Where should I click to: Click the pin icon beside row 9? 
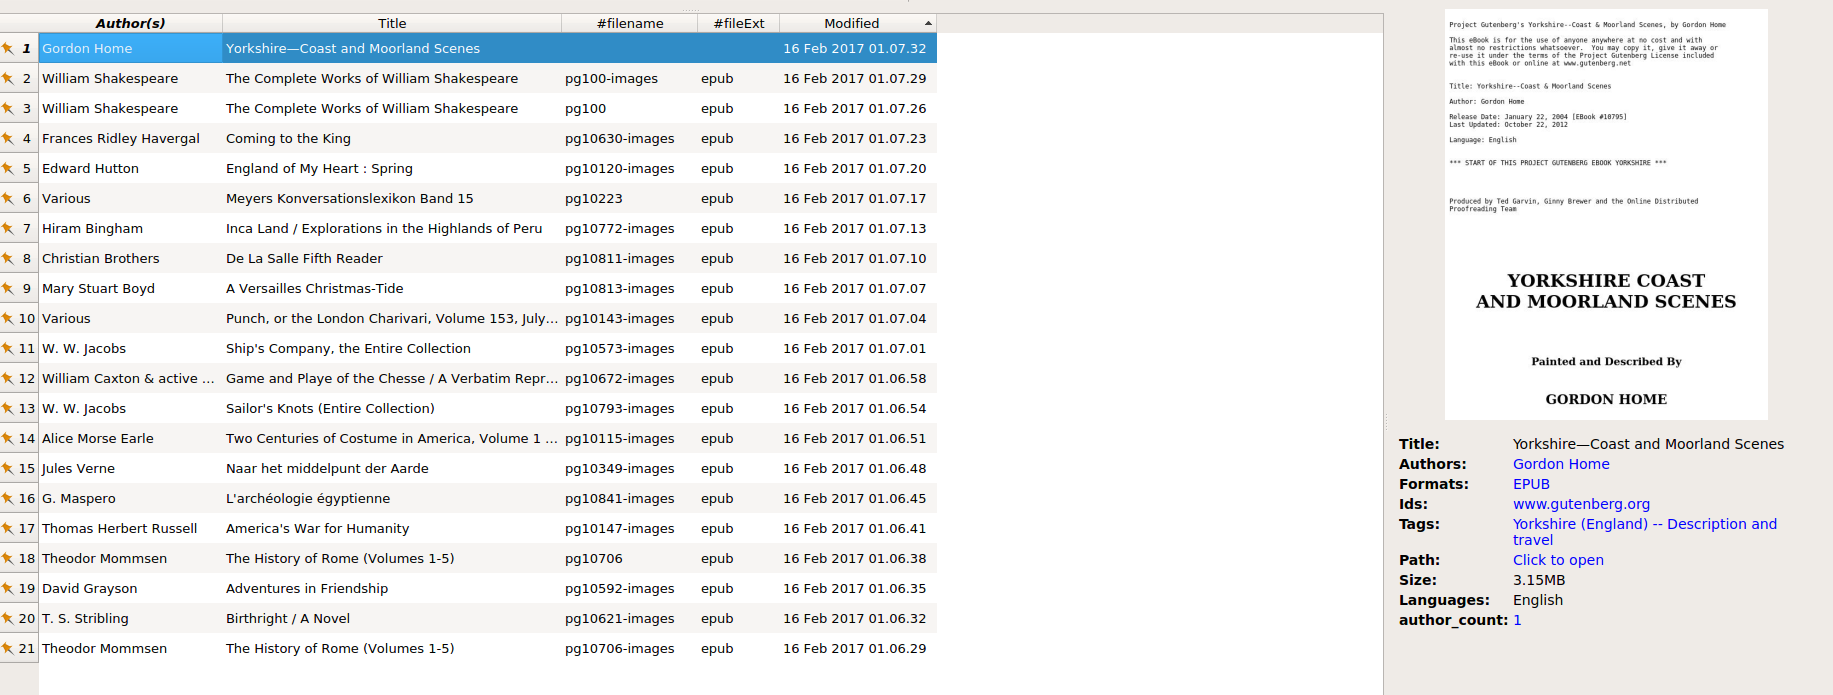[x=7, y=288]
